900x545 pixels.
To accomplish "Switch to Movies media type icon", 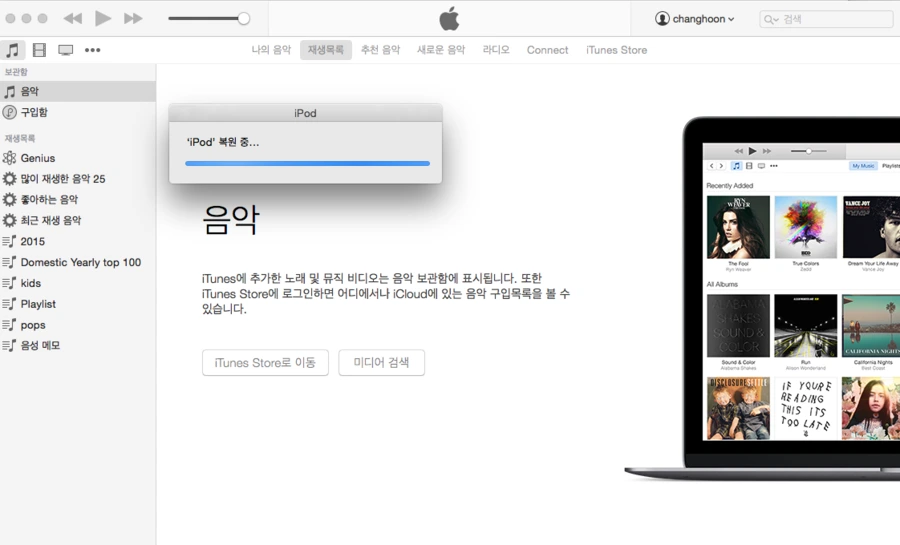I will tap(39, 50).
